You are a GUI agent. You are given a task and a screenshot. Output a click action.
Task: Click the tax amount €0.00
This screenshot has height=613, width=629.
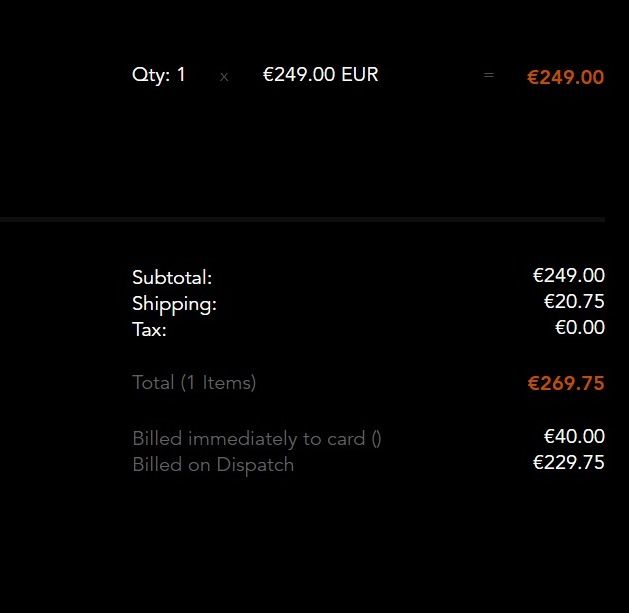pyautogui.click(x=580, y=328)
